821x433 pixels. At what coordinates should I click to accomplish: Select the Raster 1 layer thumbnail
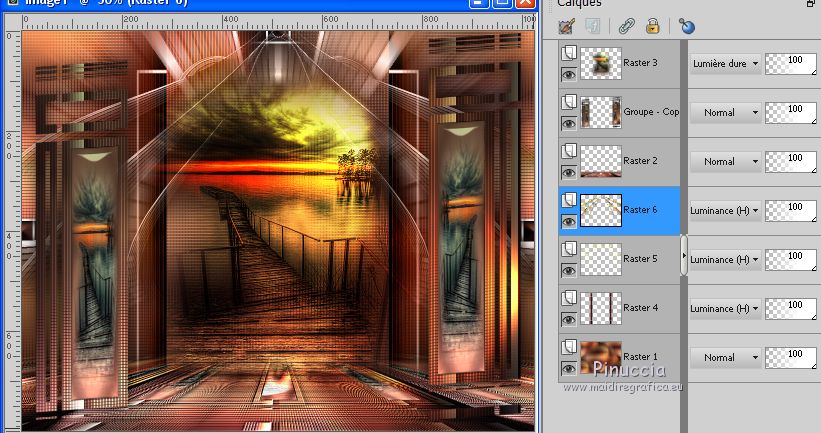pyautogui.click(x=601, y=357)
